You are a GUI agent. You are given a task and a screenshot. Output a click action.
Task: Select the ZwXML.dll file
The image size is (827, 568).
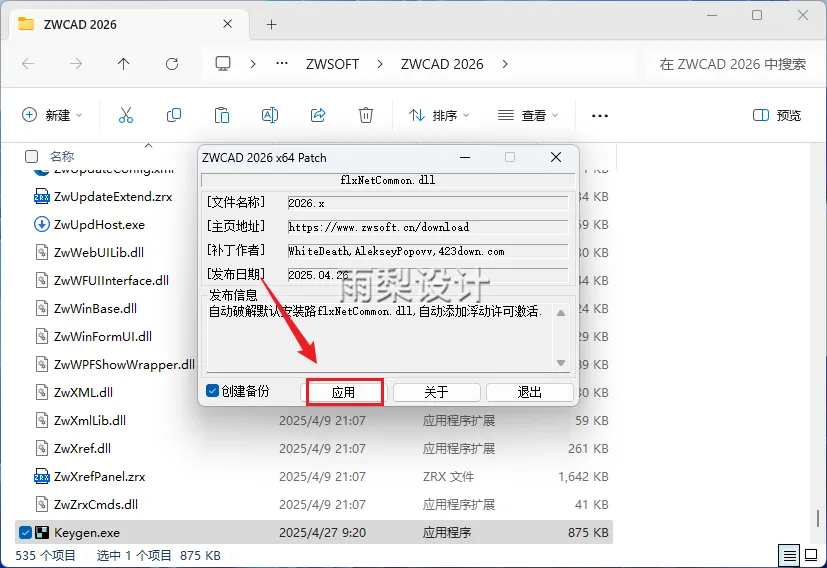point(83,392)
